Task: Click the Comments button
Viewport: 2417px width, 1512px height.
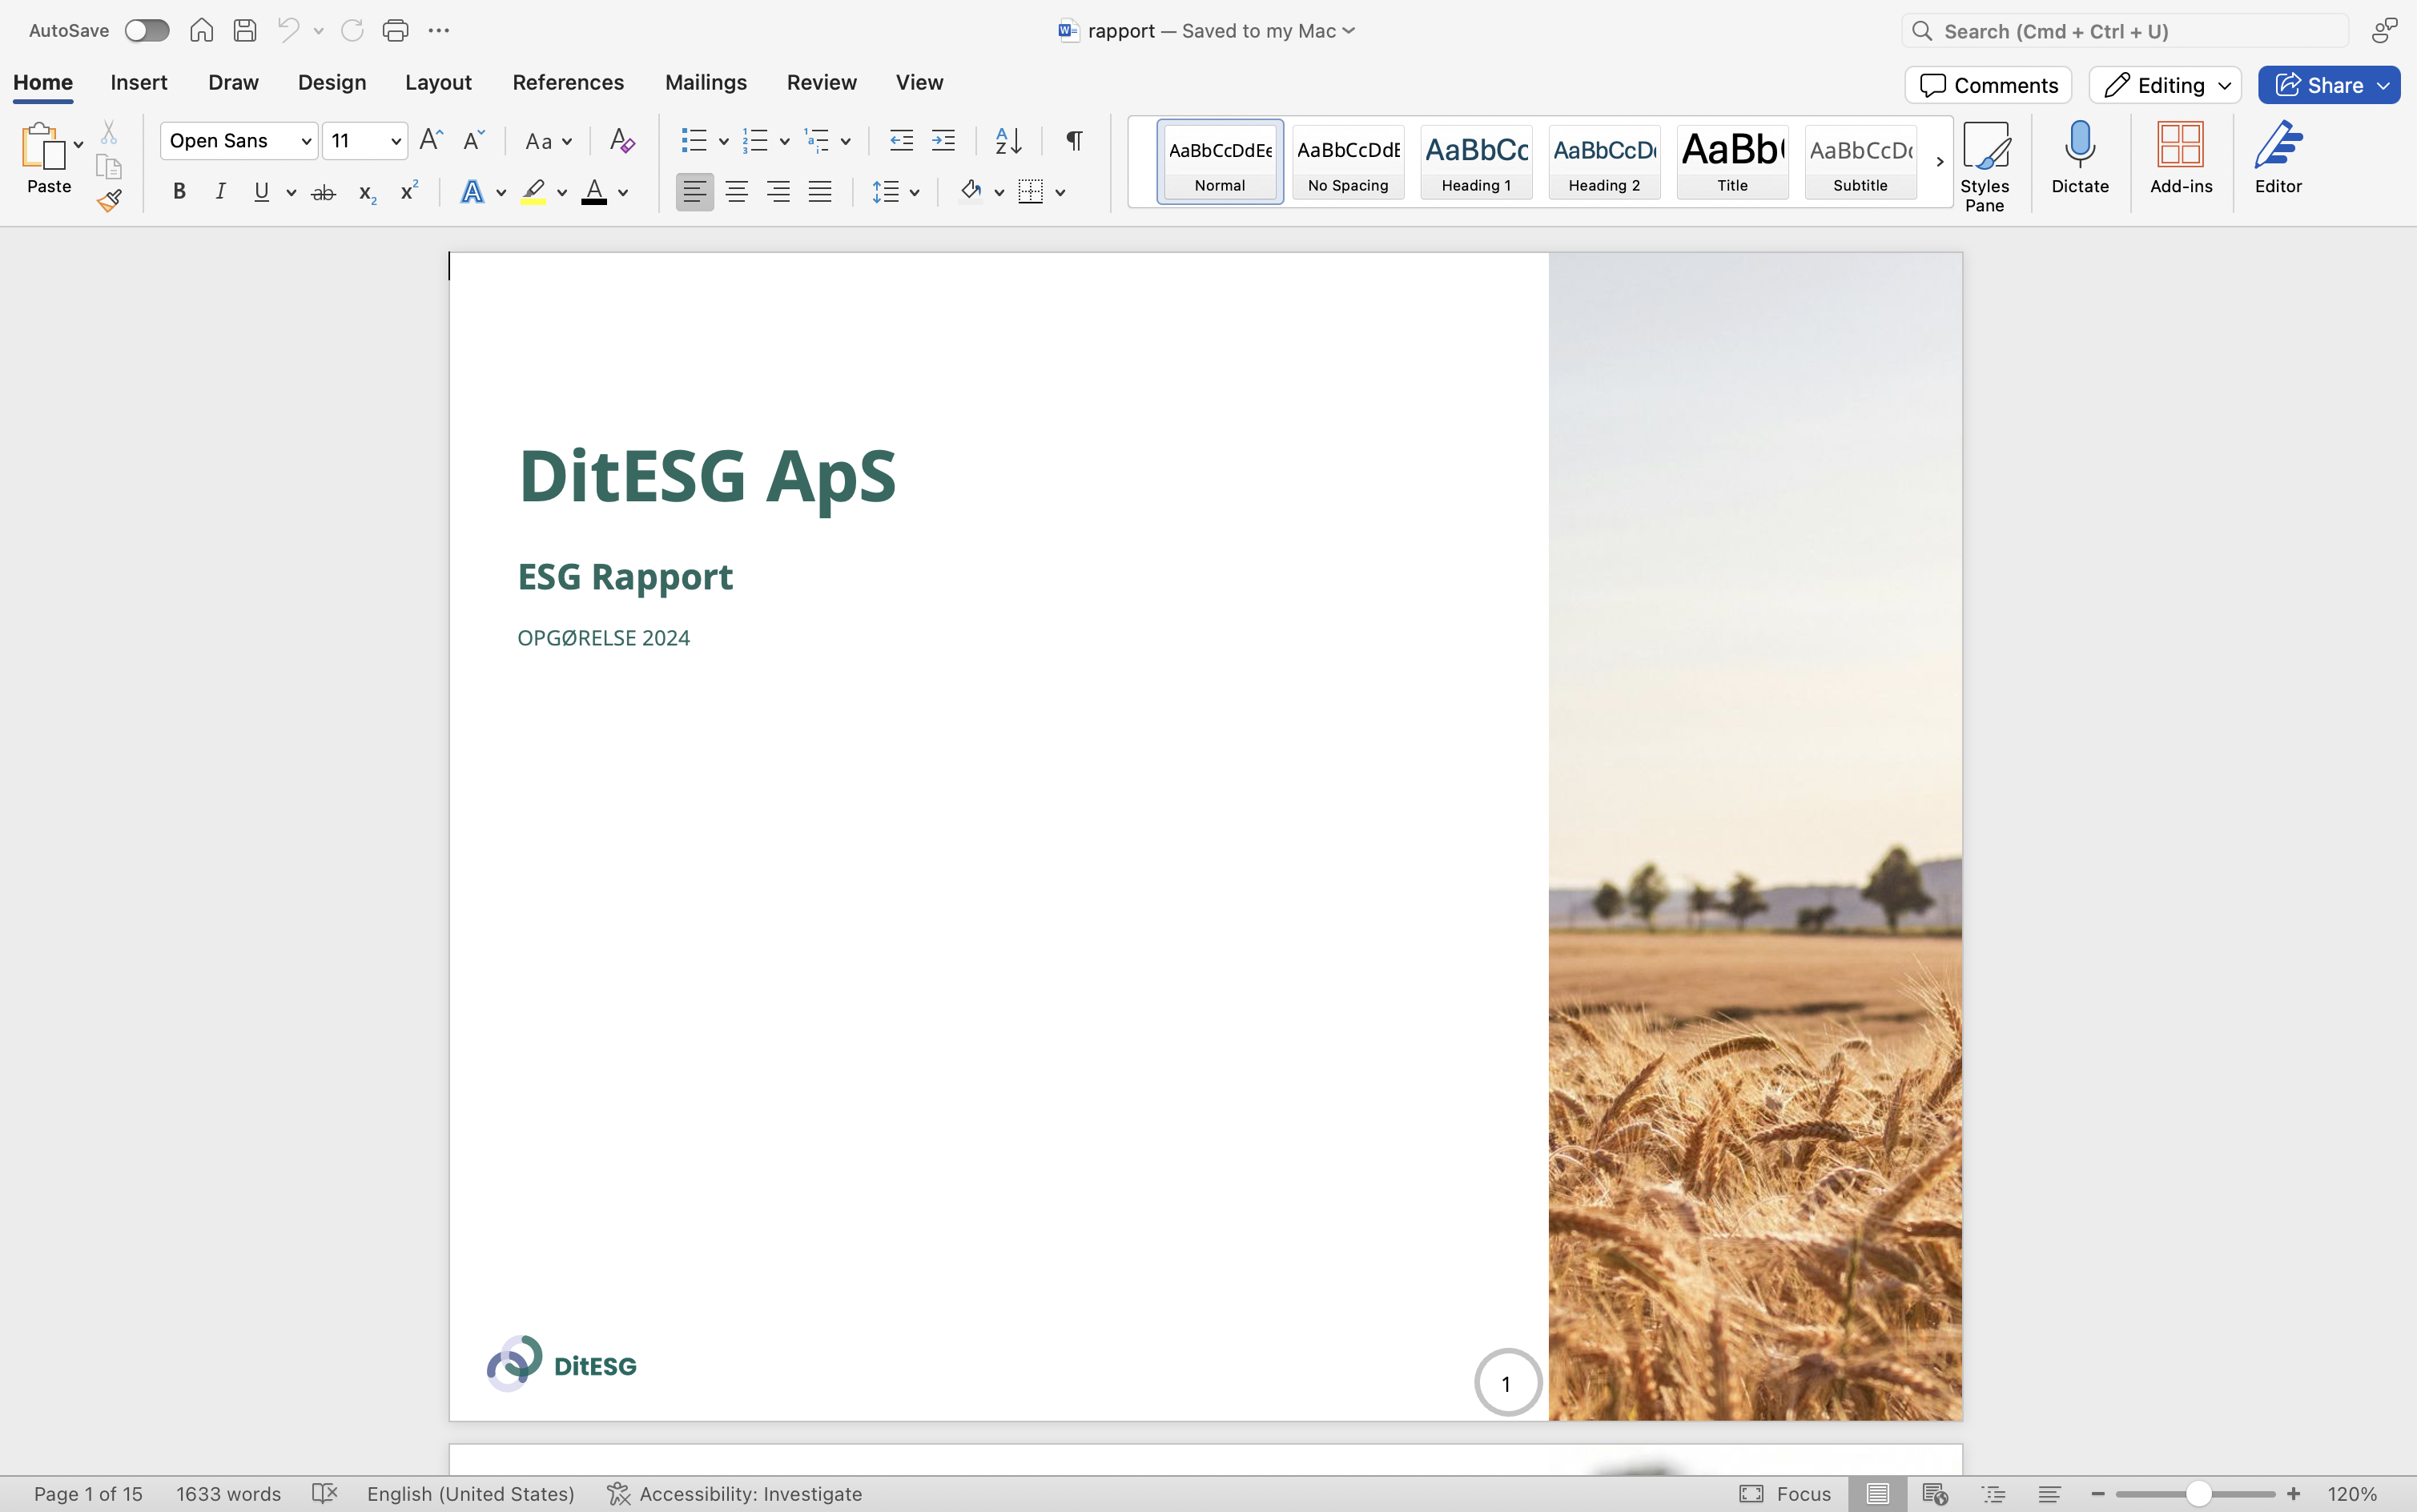Action: pos(1988,85)
